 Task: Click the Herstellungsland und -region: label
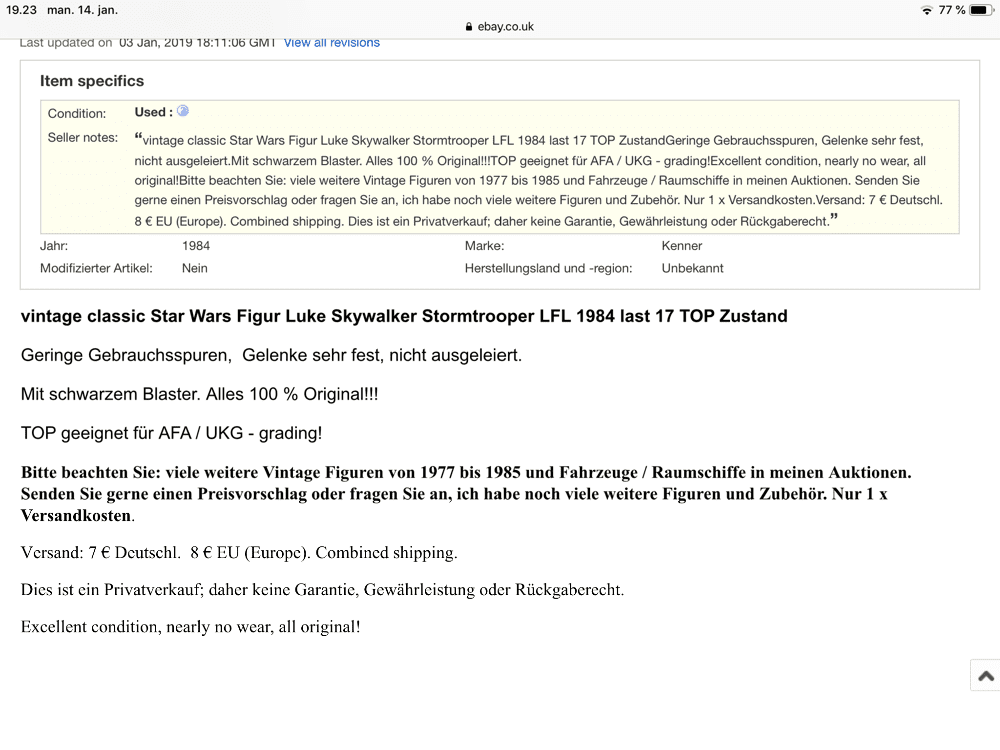click(548, 268)
